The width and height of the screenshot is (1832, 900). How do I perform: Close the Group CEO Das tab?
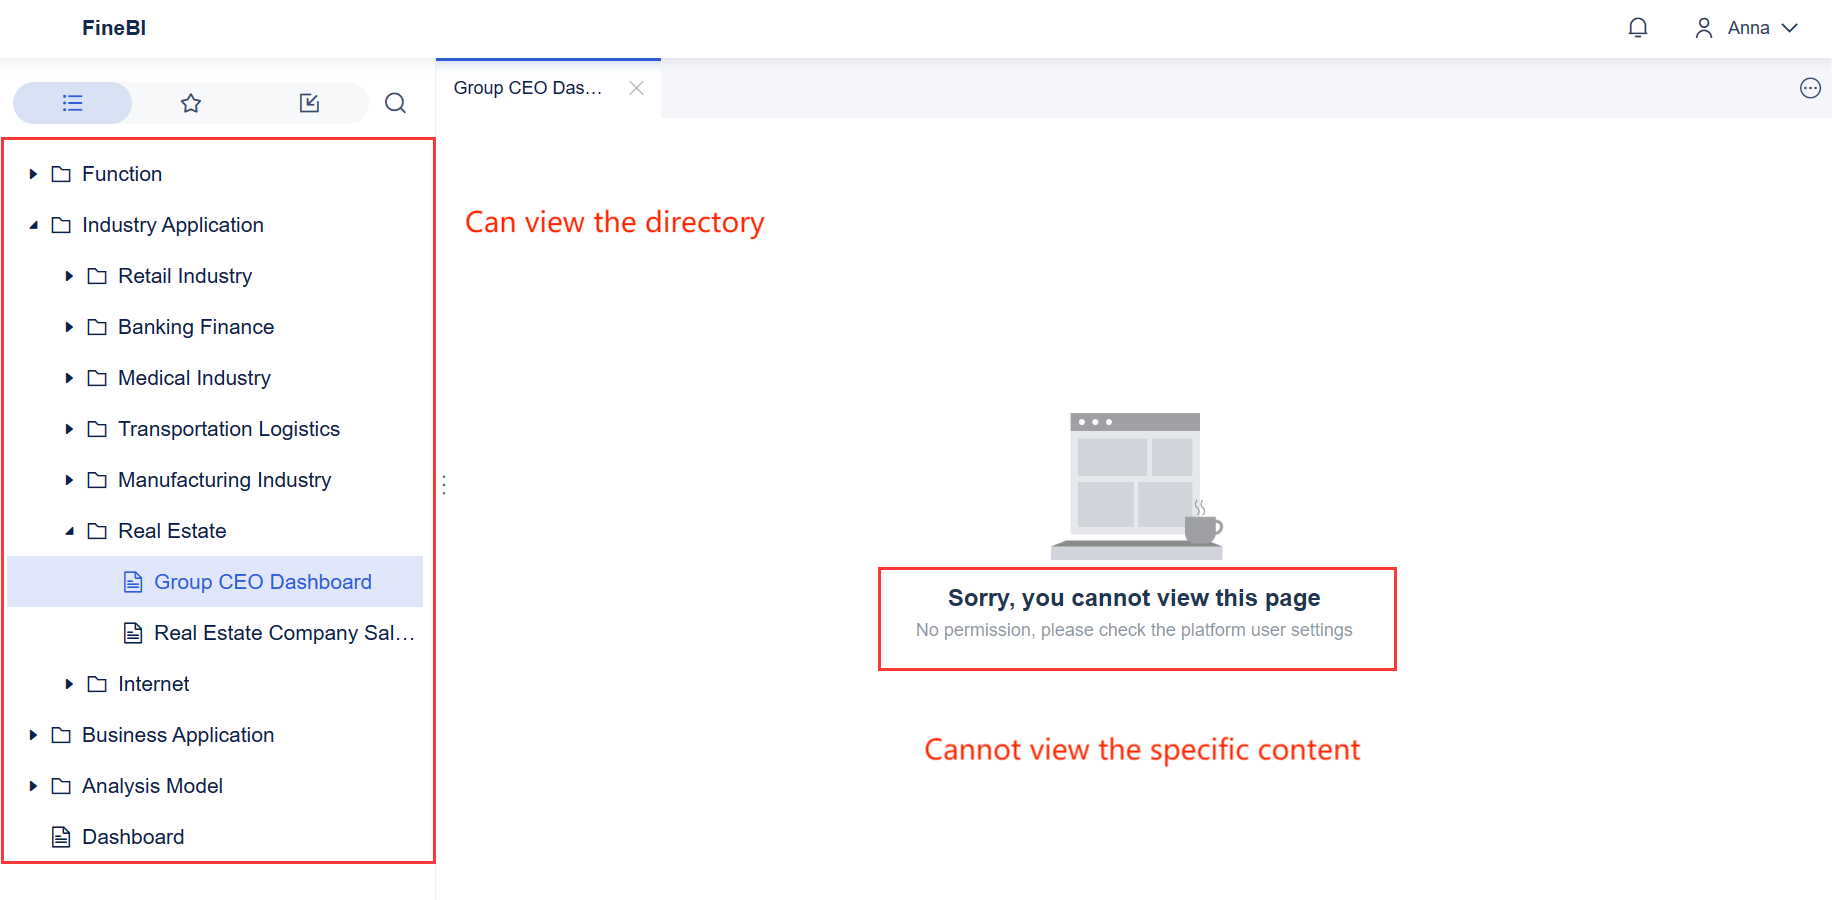pos(637,88)
